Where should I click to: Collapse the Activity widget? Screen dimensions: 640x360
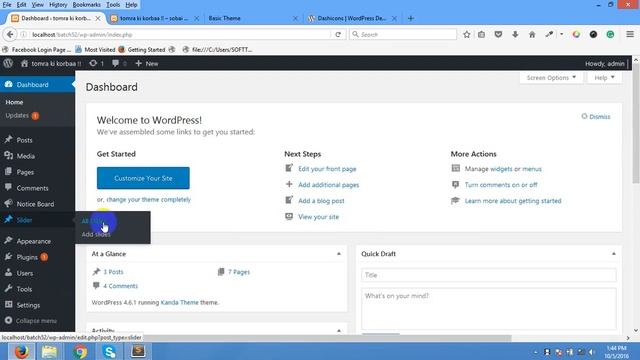[339, 331]
